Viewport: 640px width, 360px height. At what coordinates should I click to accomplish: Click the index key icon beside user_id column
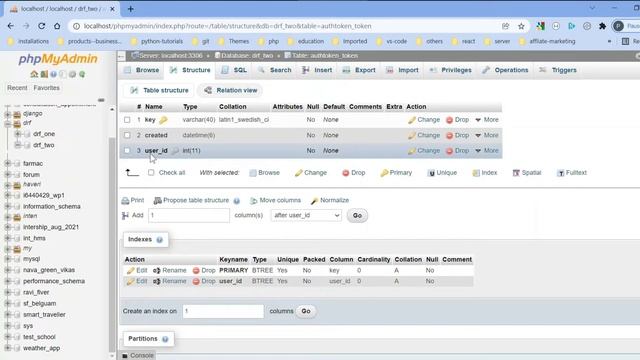click(175, 151)
